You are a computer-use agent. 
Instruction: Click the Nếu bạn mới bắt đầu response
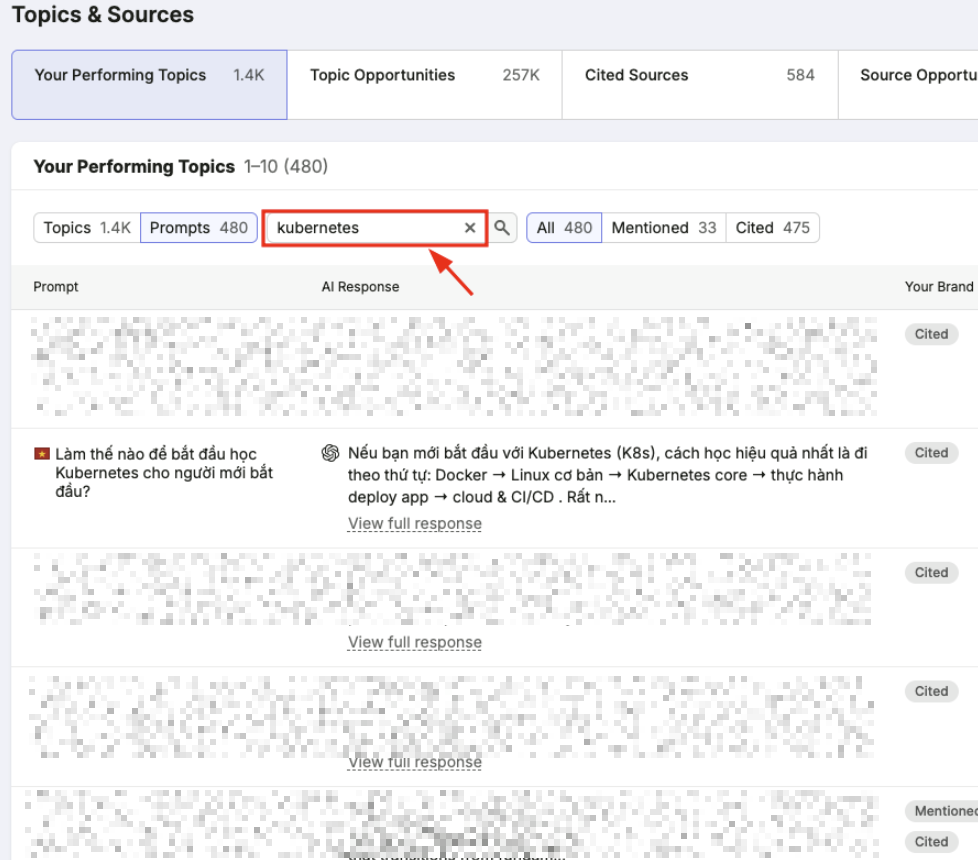pyautogui.click(x=608, y=475)
